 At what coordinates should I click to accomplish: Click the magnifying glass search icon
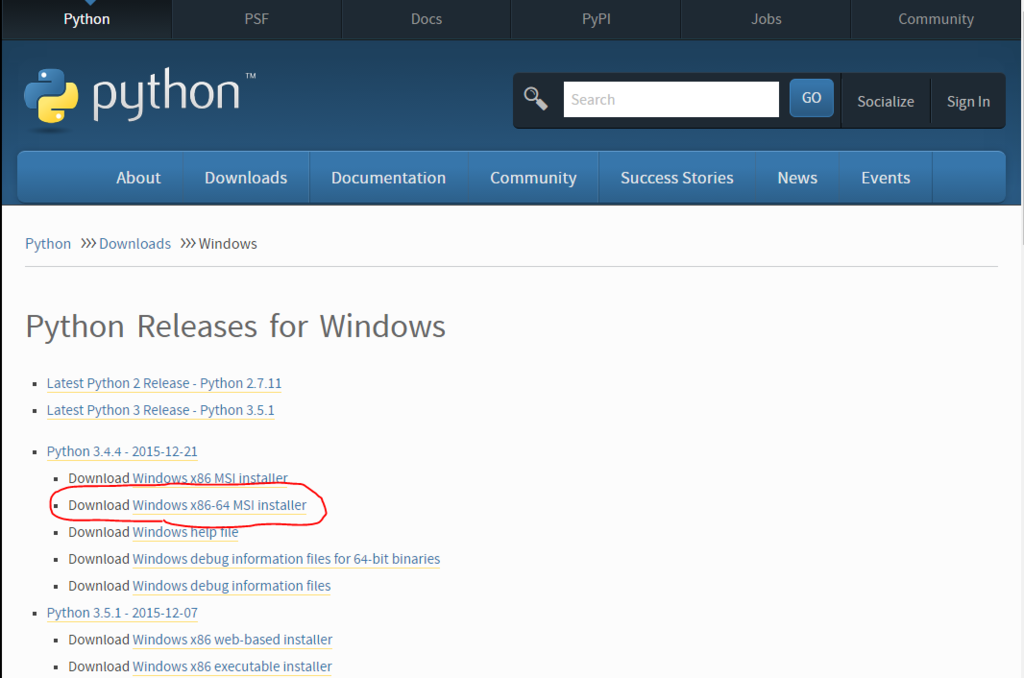point(536,99)
